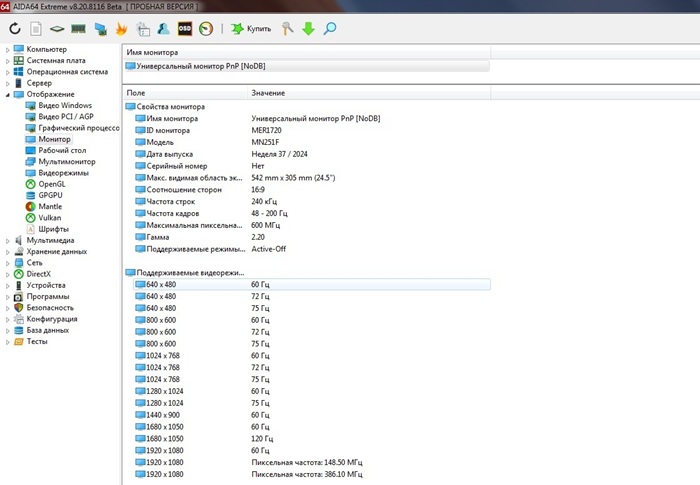Select Шрифты in the Отображение section

pos(54,229)
